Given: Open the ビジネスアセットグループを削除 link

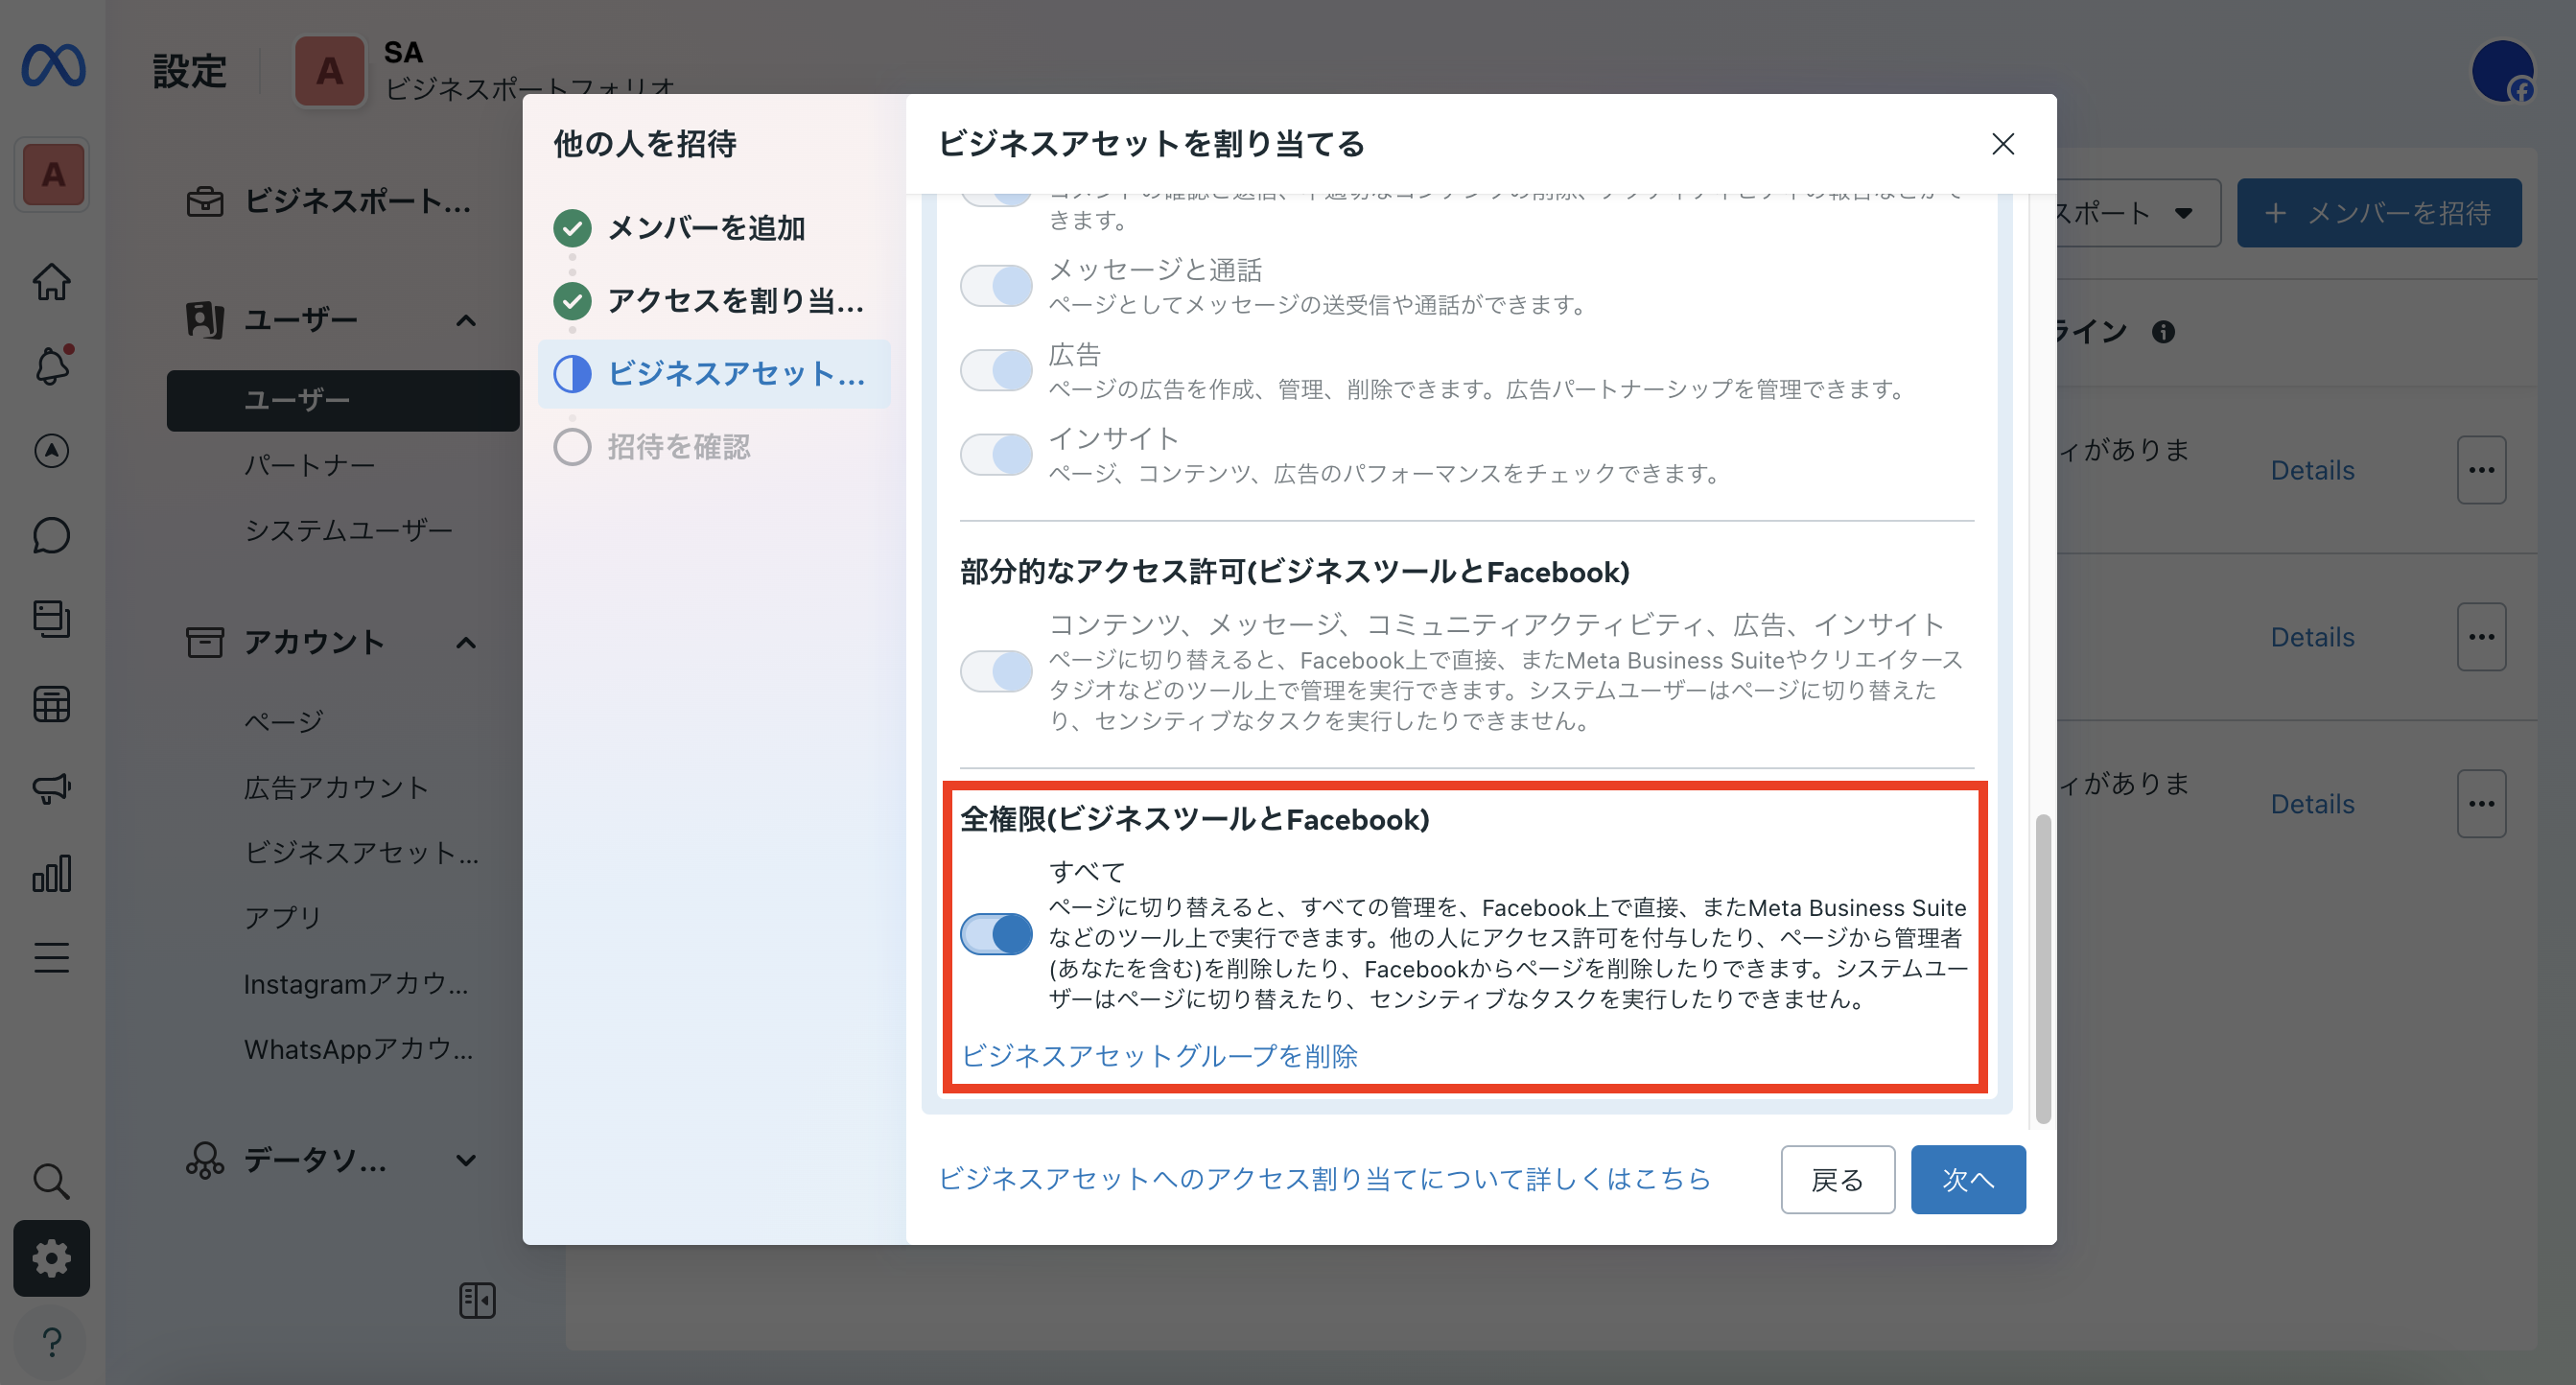Looking at the screenshot, I should click(1160, 1056).
